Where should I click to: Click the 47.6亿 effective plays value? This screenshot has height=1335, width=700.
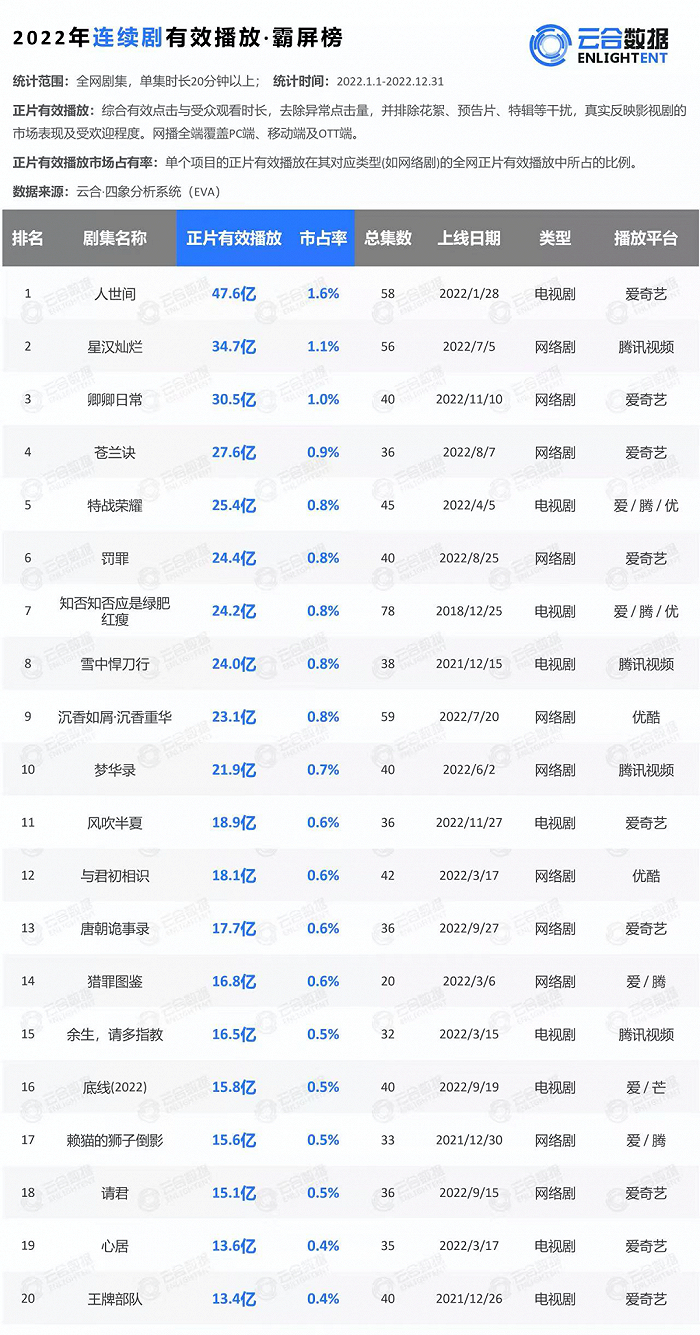[234, 294]
